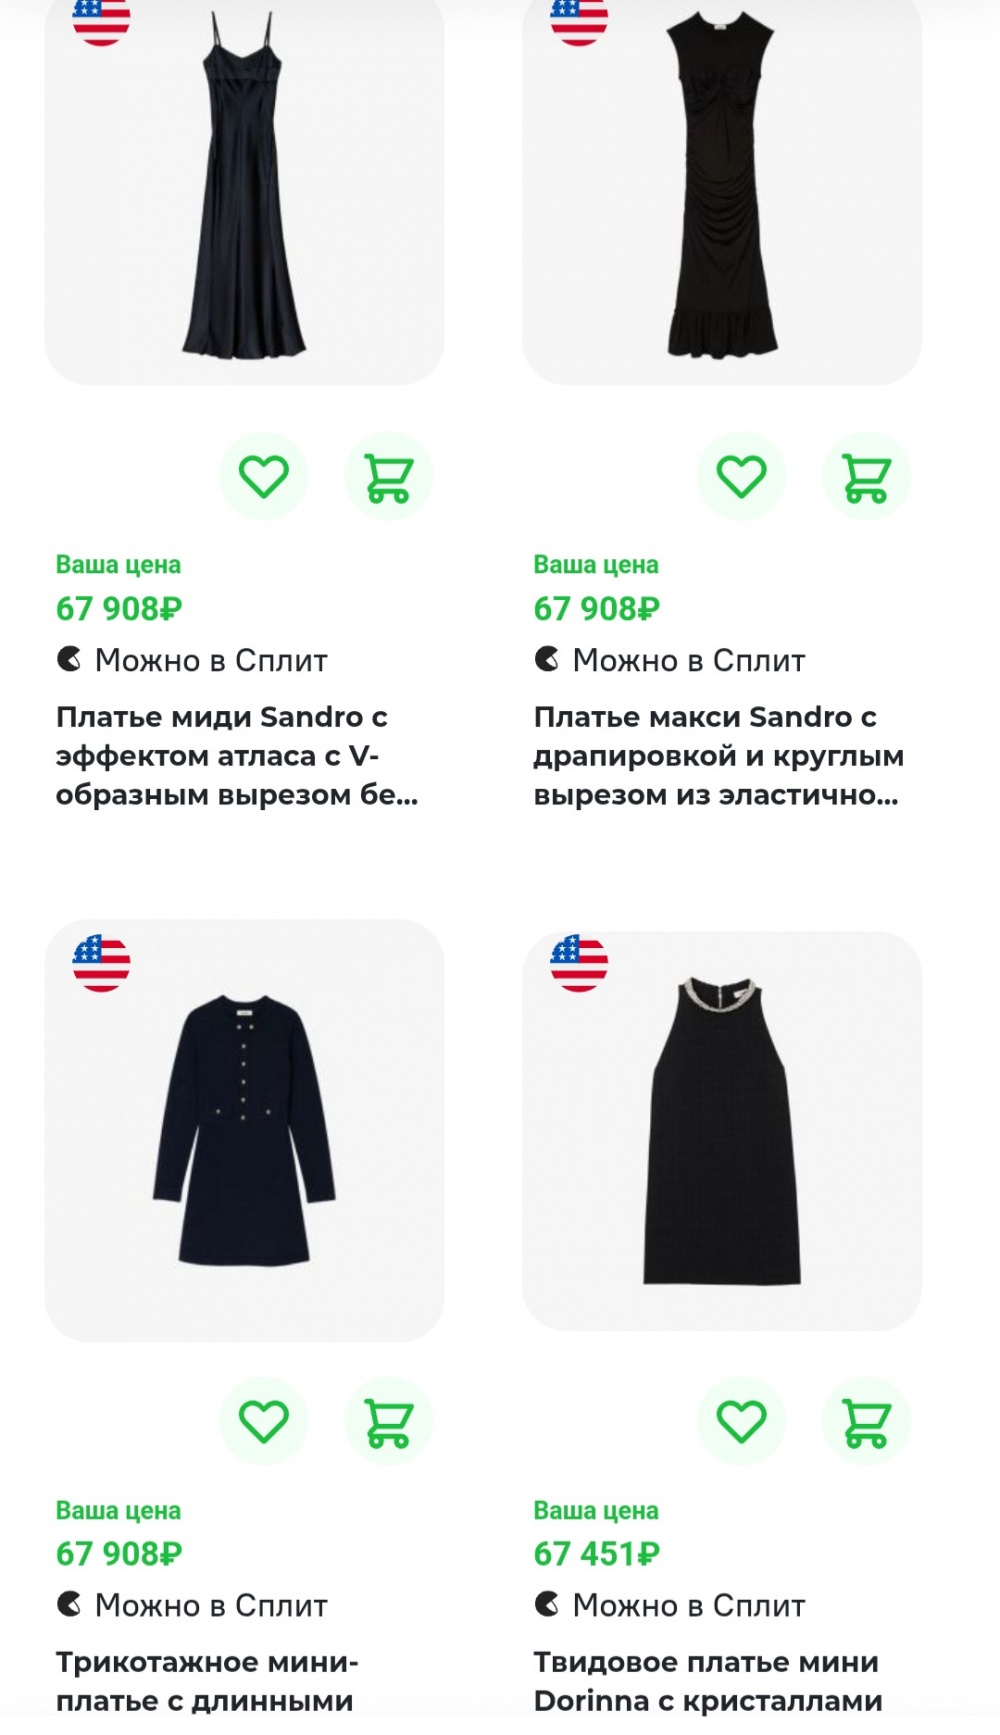1000x1735 pixels.
Task: Open the 'Платье макси Sandro' product title
Action: pos(716,756)
